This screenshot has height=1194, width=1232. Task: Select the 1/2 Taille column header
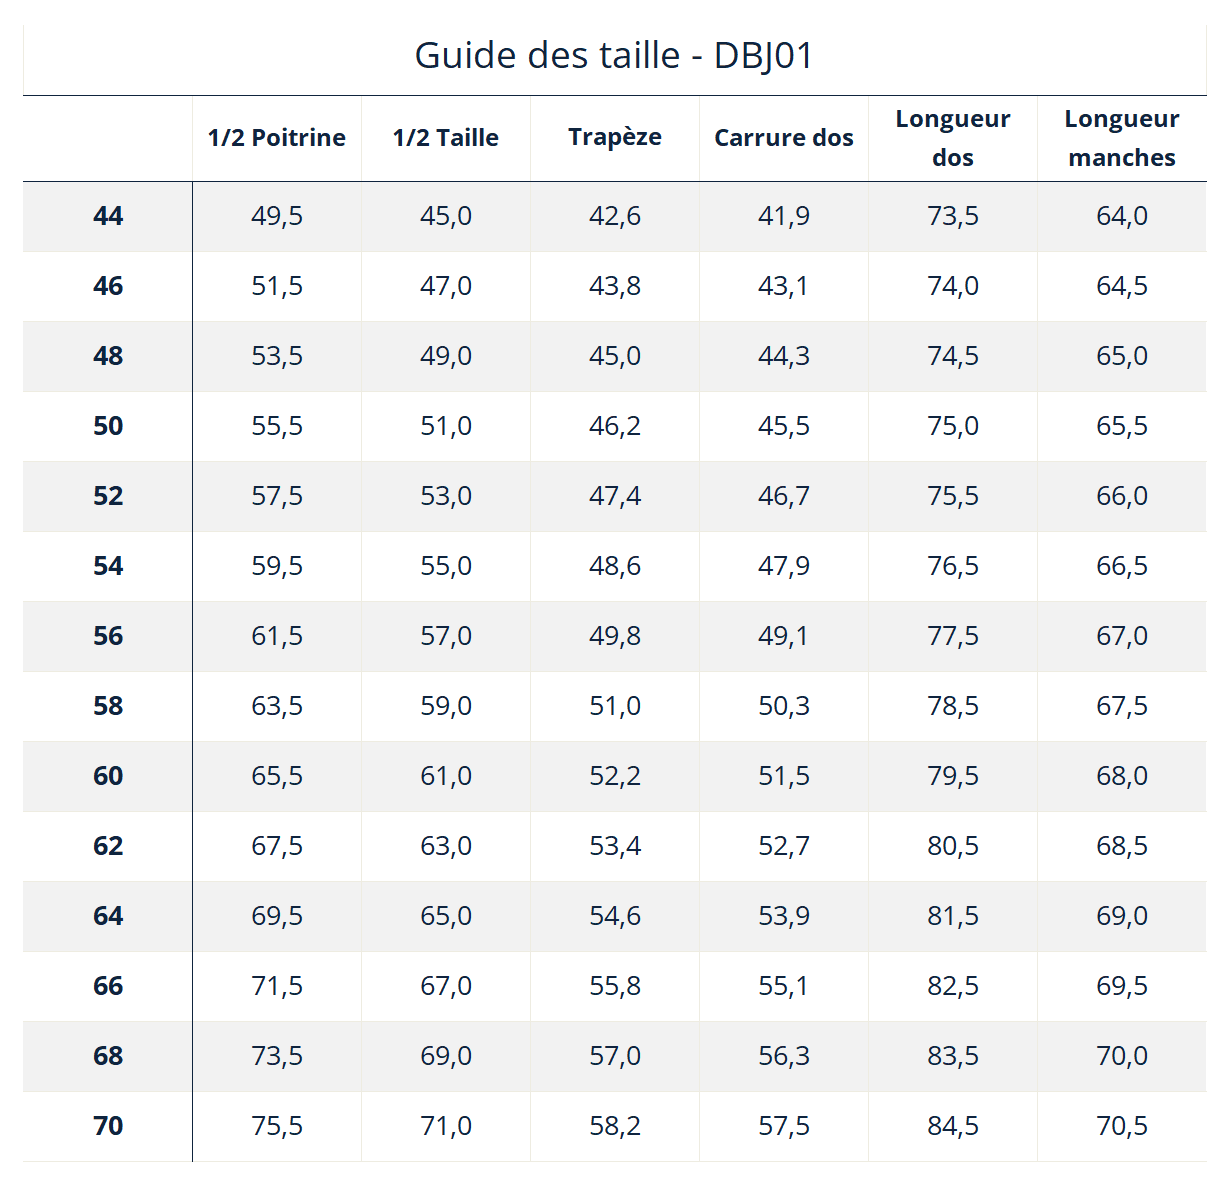[446, 138]
